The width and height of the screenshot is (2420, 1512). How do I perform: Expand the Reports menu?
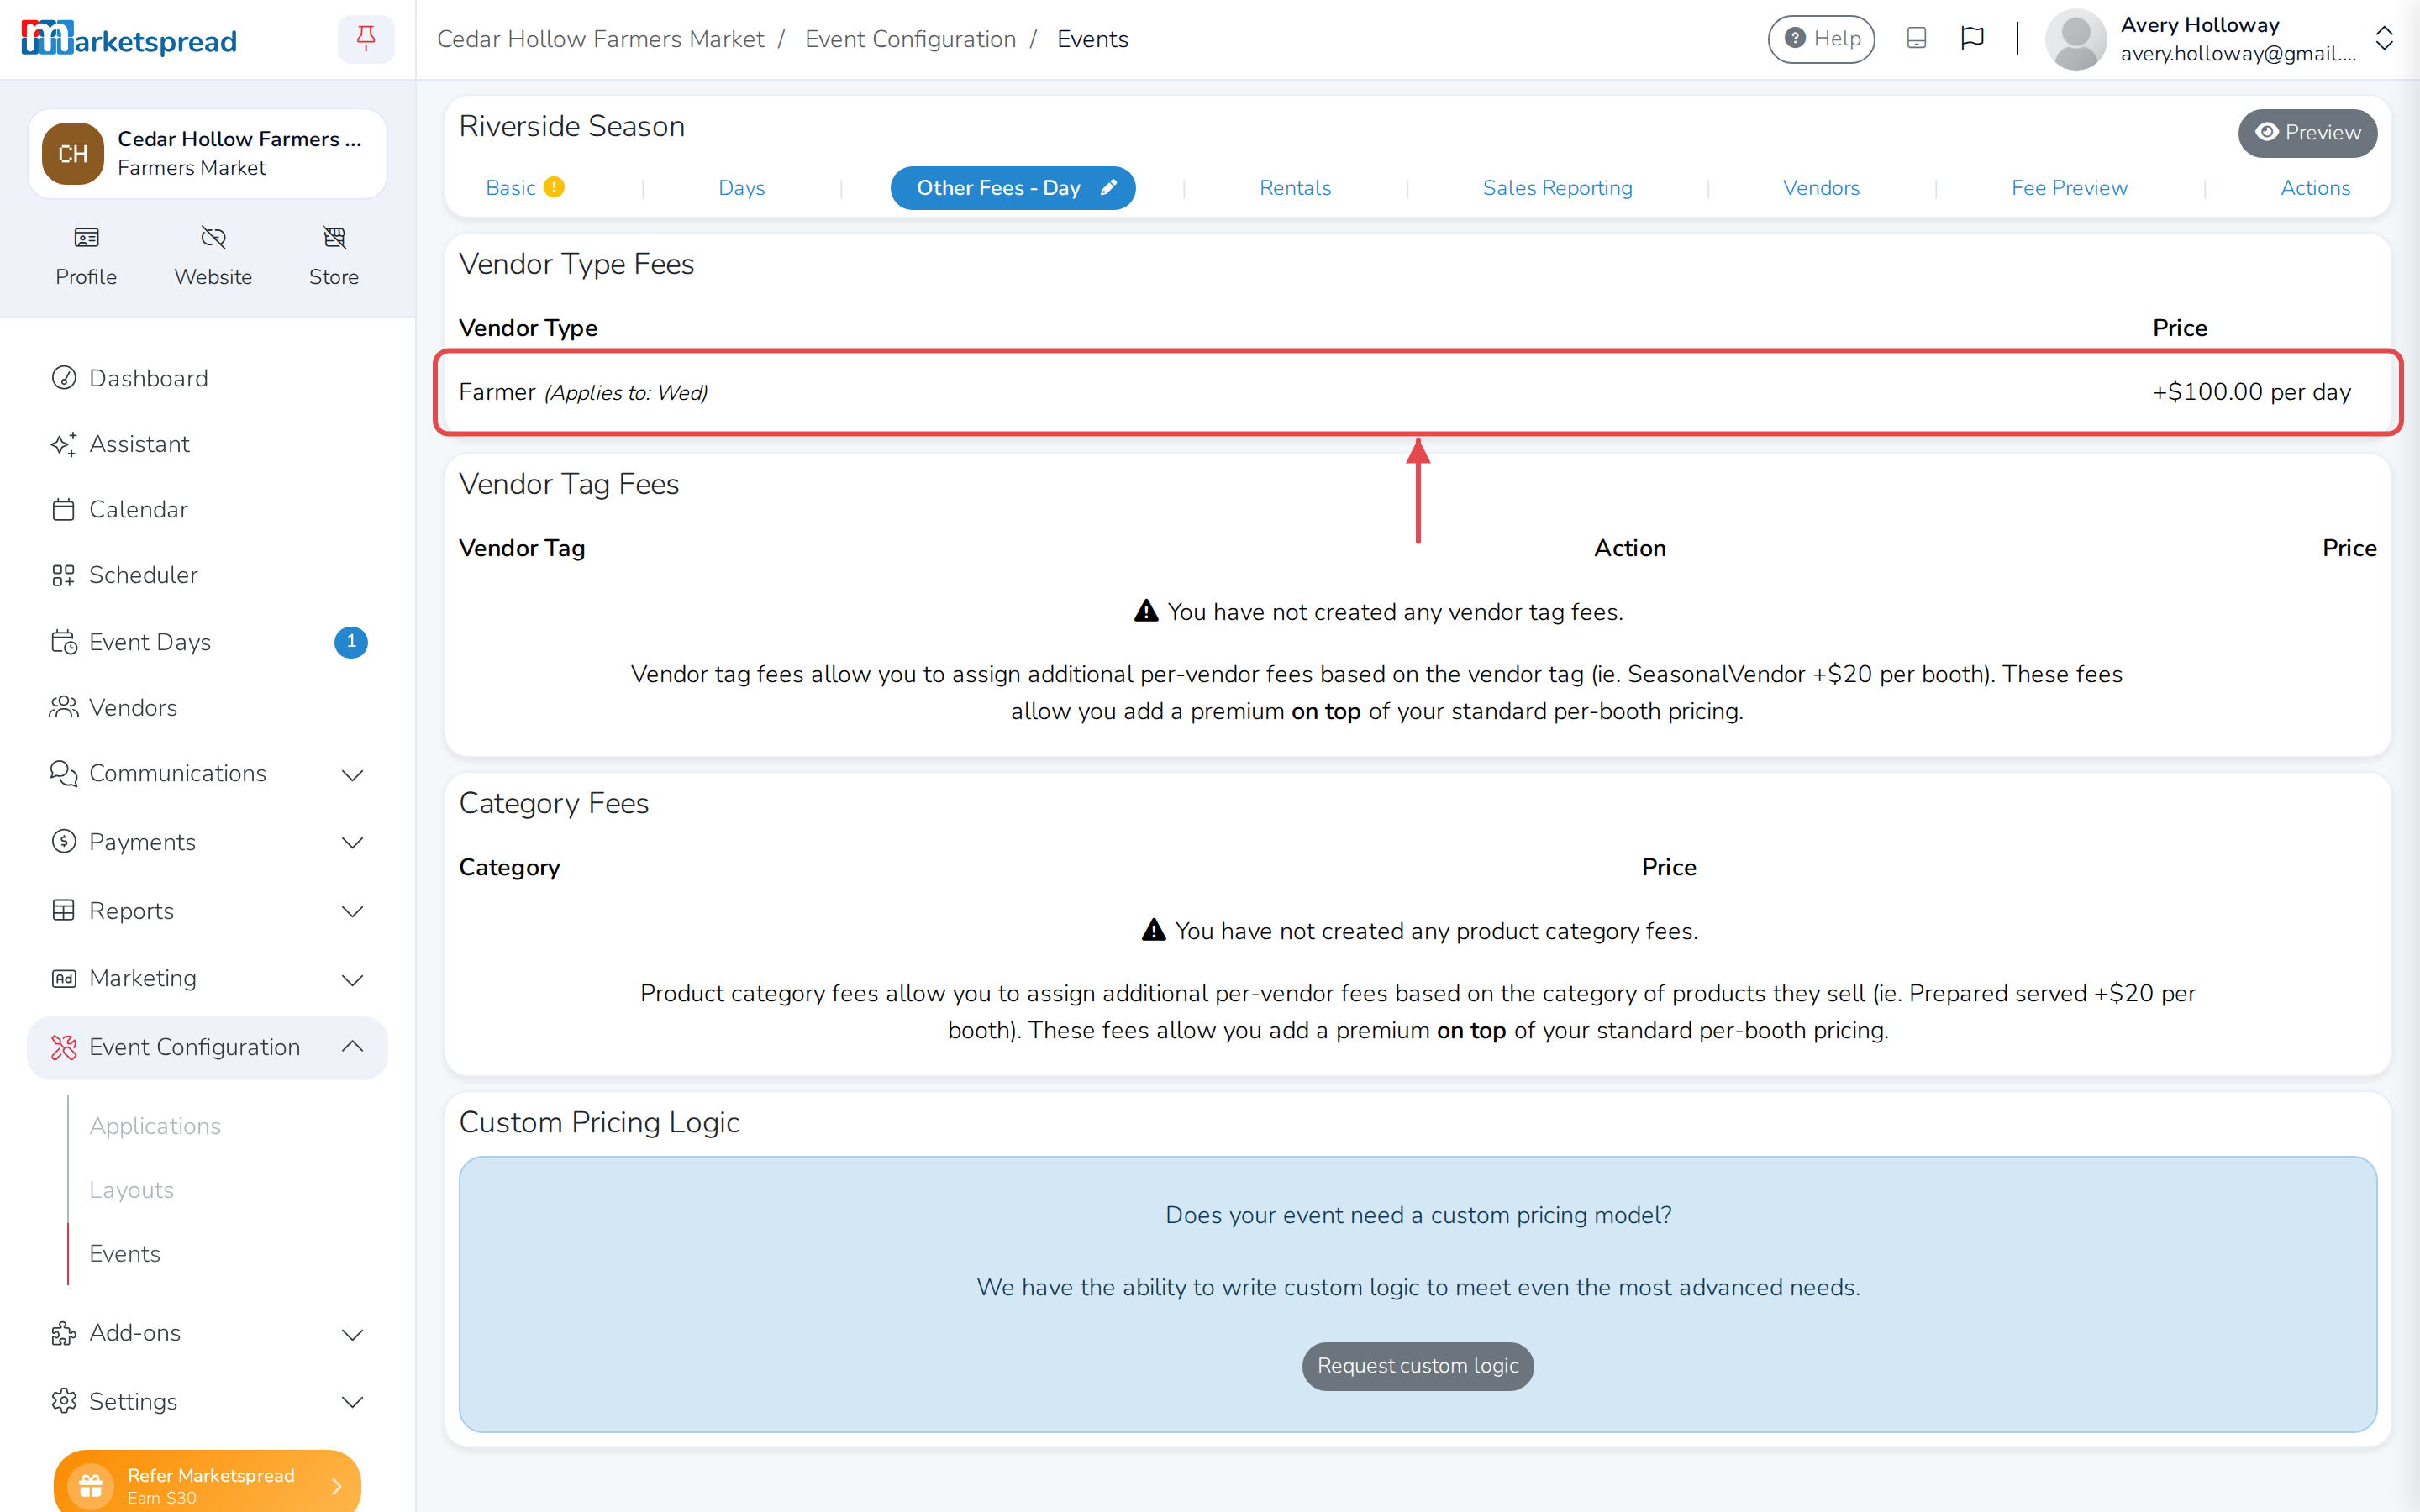207,910
